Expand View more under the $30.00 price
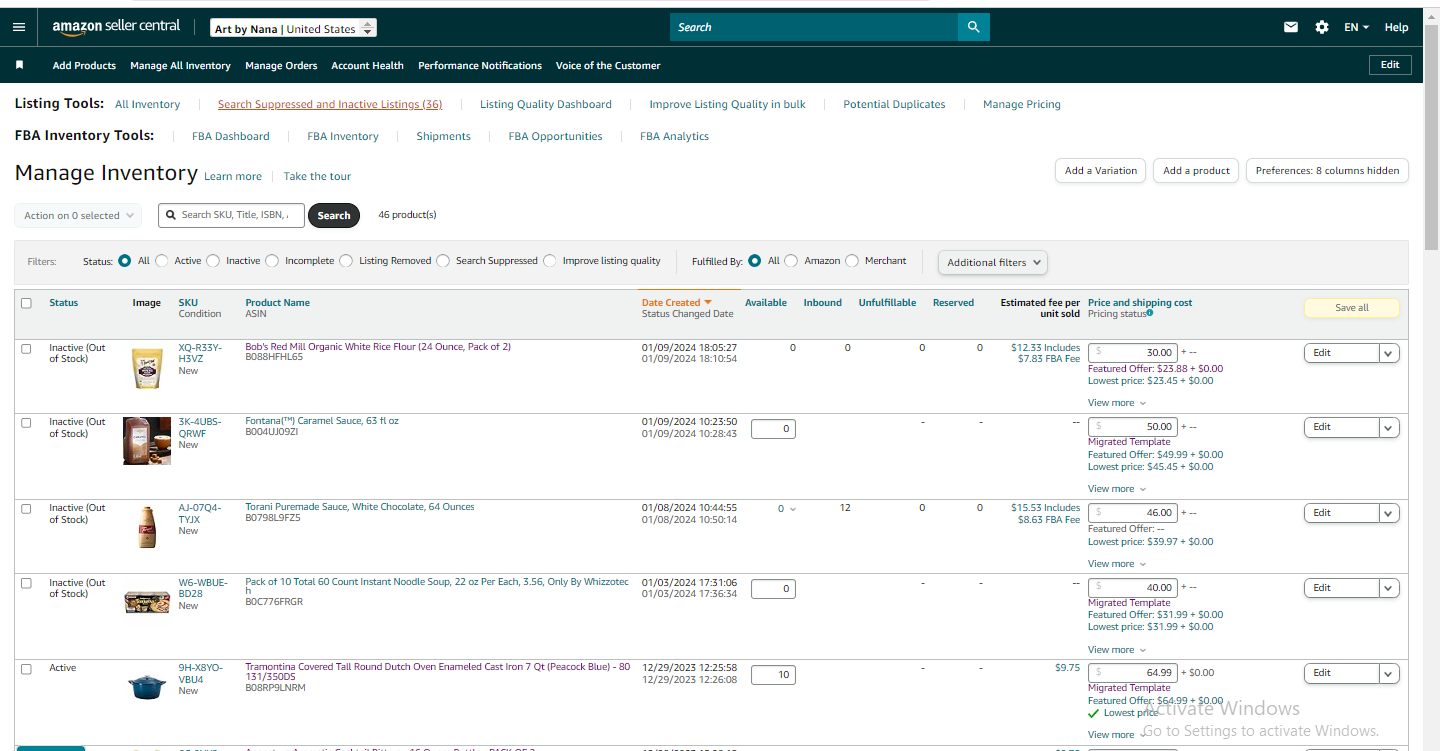The image size is (1440, 751). pos(1116,403)
